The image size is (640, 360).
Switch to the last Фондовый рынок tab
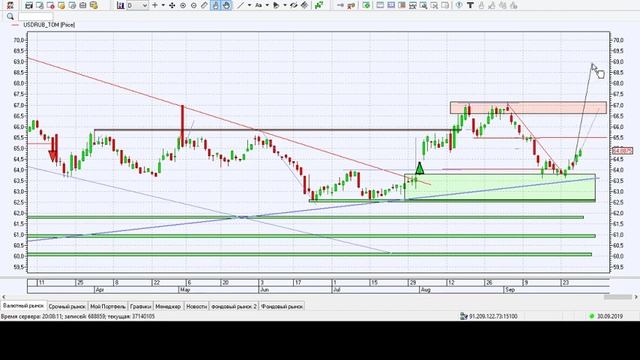pos(282,306)
